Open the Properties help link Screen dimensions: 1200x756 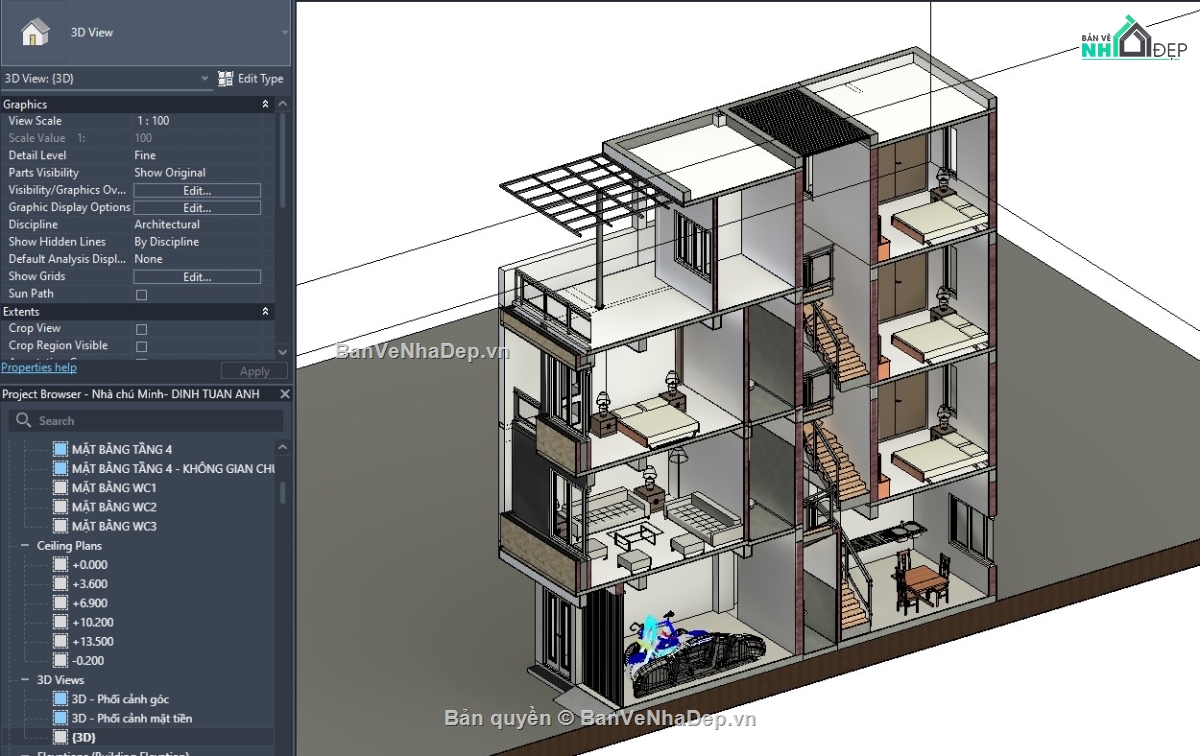click(38, 368)
